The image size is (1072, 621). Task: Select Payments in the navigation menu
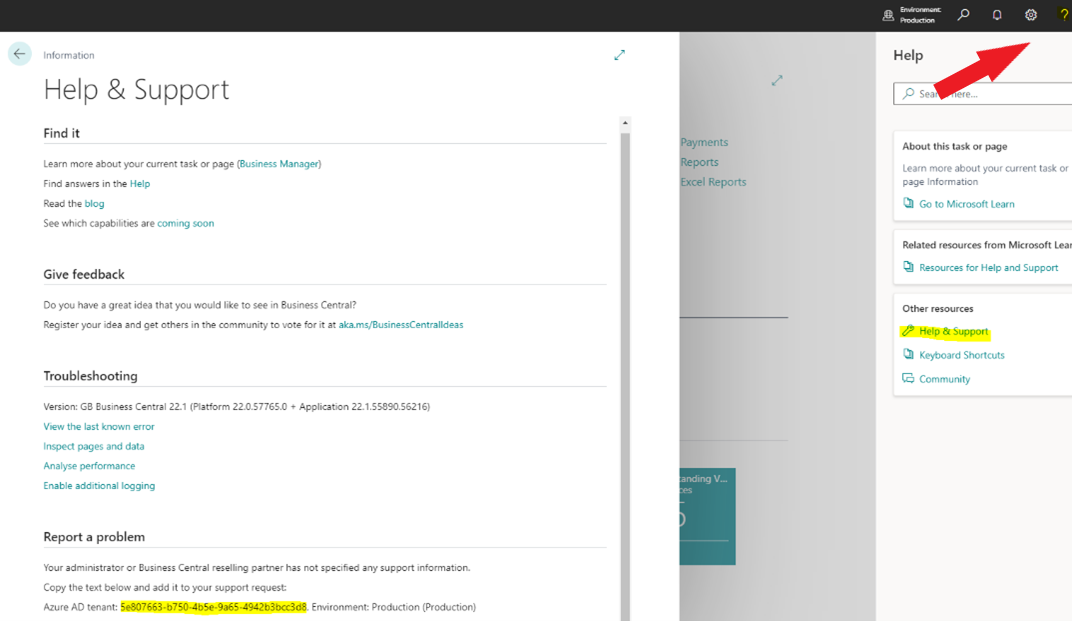tap(704, 142)
